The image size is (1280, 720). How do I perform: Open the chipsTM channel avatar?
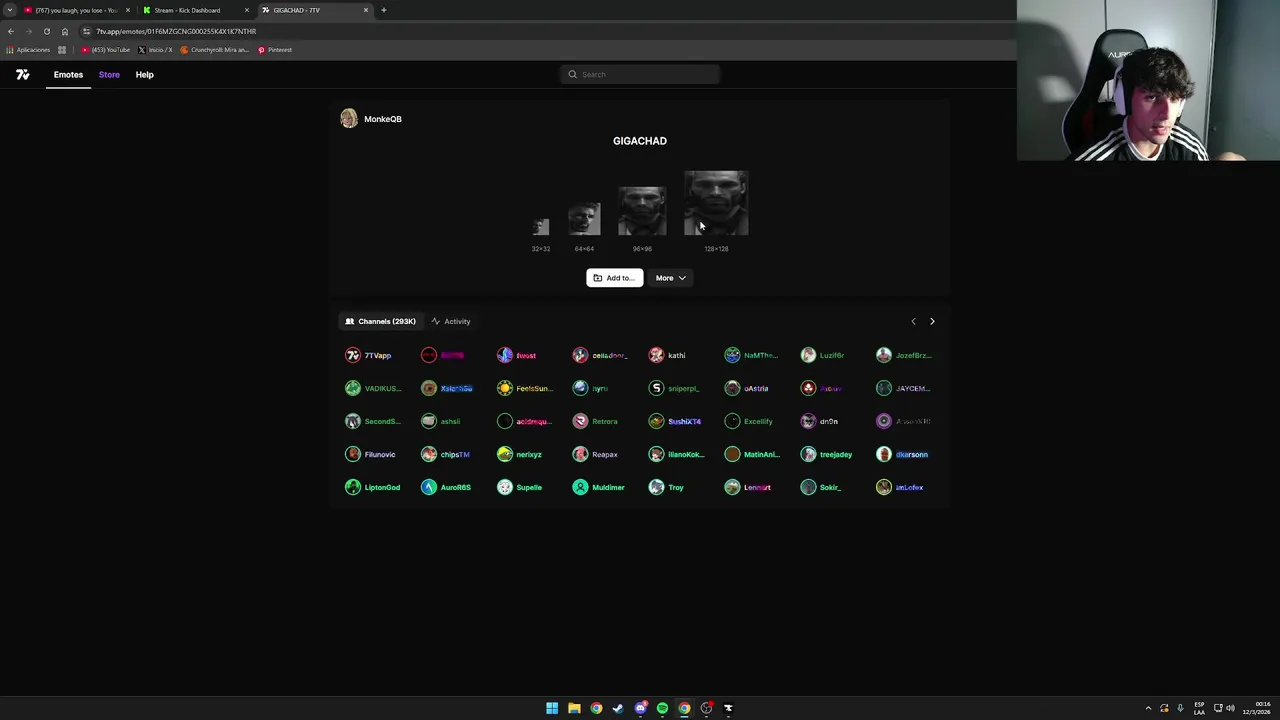(x=428, y=454)
